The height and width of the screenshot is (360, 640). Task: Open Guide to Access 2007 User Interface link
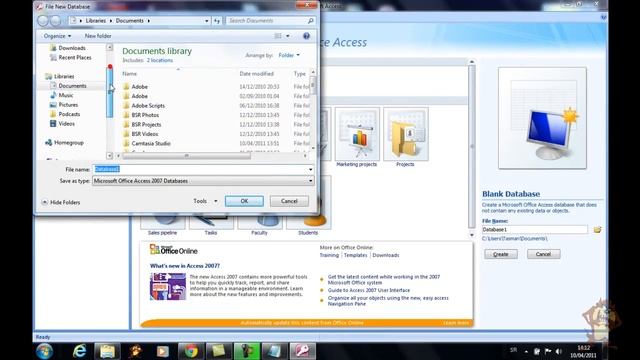click(x=369, y=290)
